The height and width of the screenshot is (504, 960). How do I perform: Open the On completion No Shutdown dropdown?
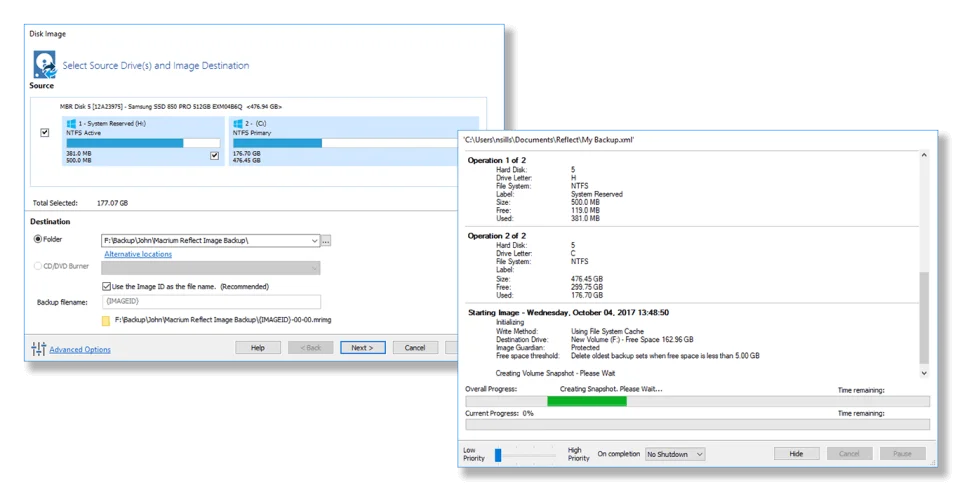(x=675, y=454)
